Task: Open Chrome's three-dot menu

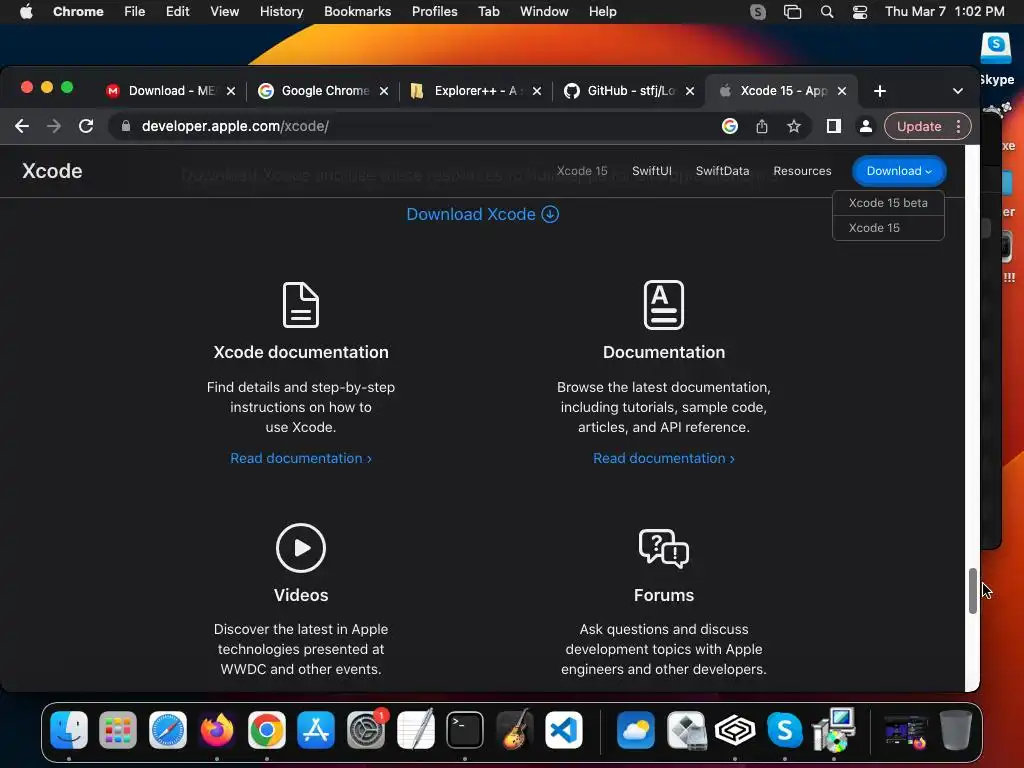Action: tap(958, 126)
